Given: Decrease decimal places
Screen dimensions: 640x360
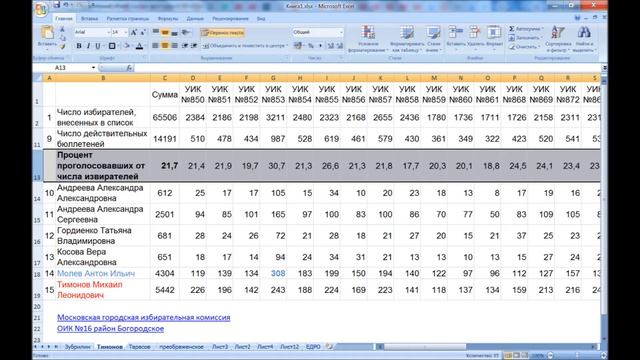Looking at the screenshot, I should (340, 46).
